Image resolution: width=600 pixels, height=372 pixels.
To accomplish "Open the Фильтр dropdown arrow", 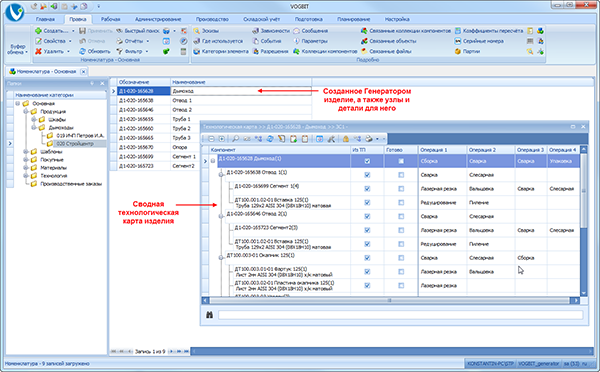I will (147, 51).
